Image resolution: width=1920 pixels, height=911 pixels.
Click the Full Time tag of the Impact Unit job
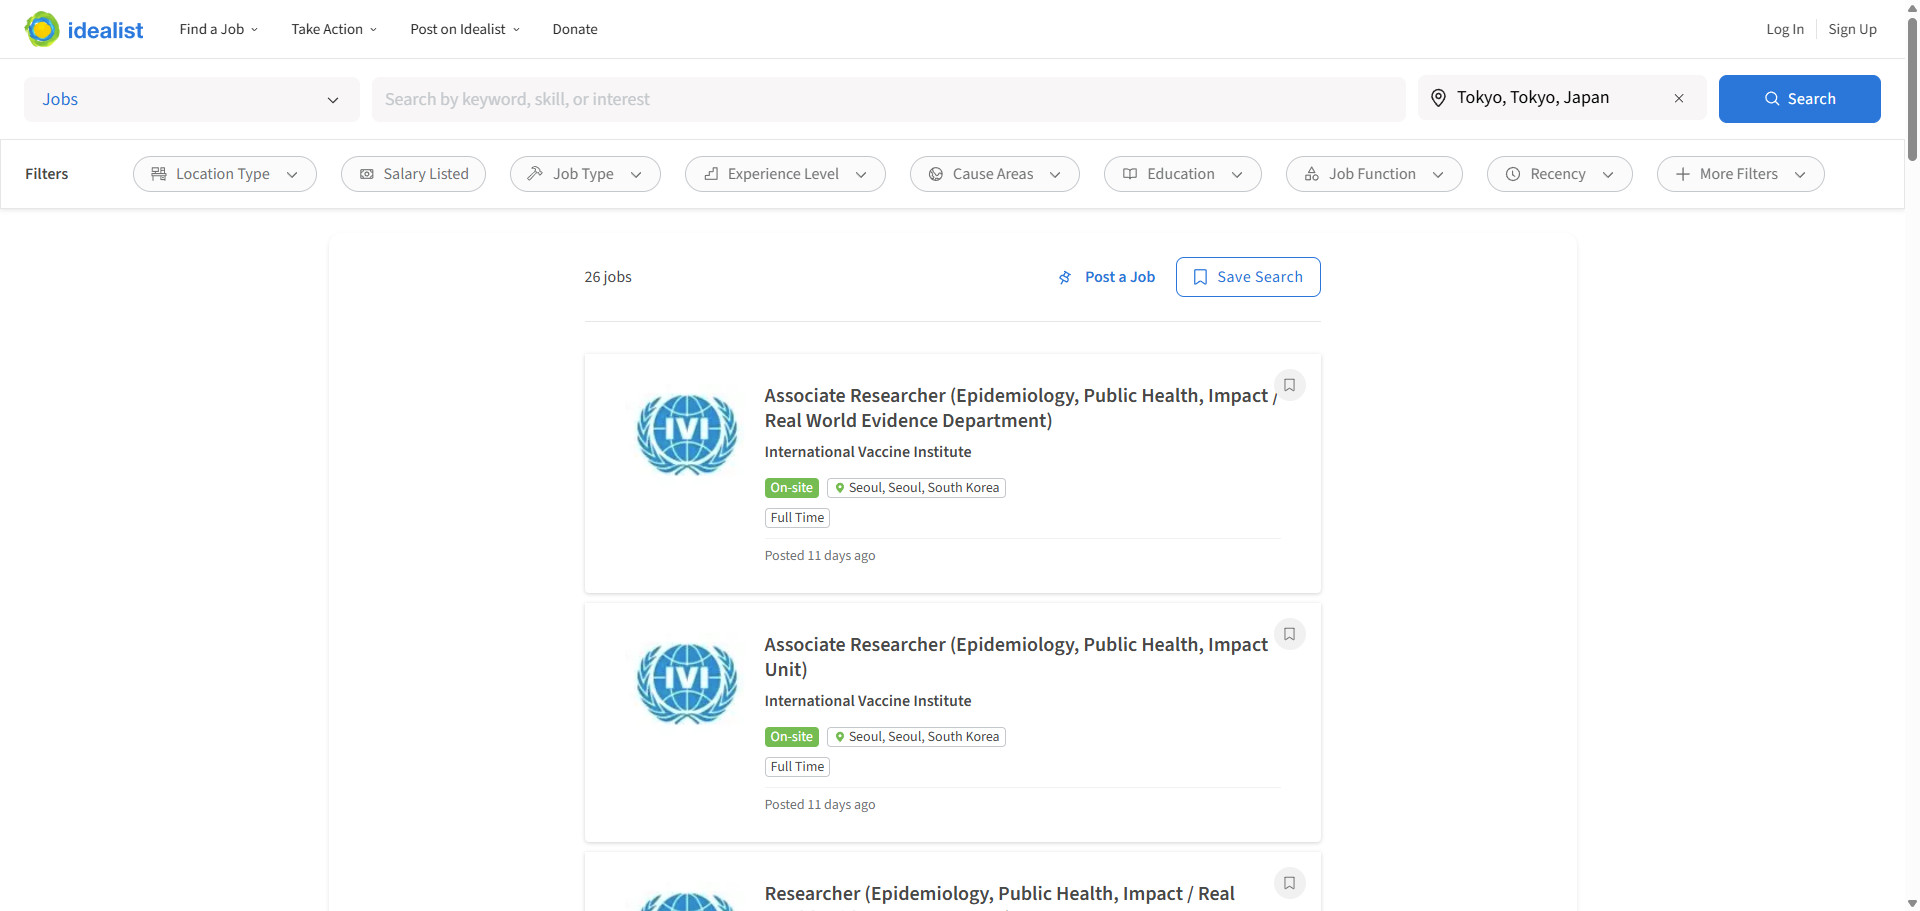point(797,767)
